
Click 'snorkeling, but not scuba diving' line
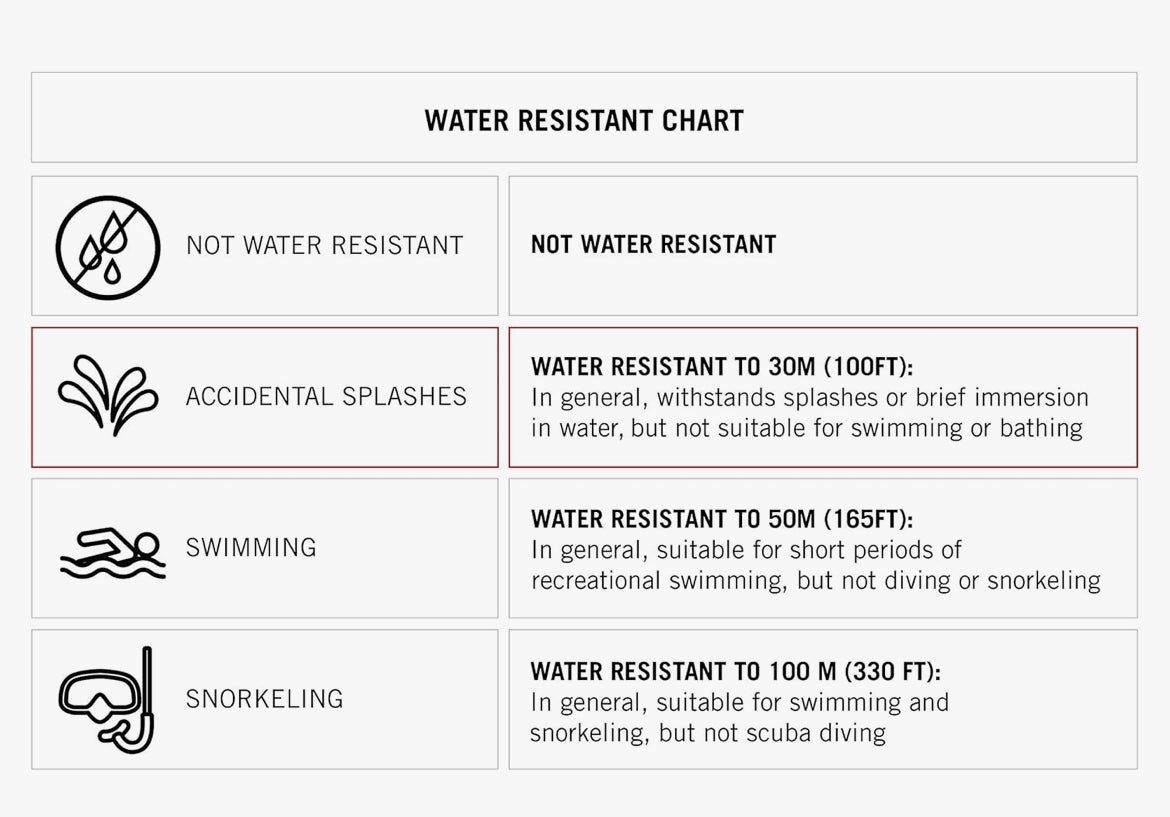[708, 733]
